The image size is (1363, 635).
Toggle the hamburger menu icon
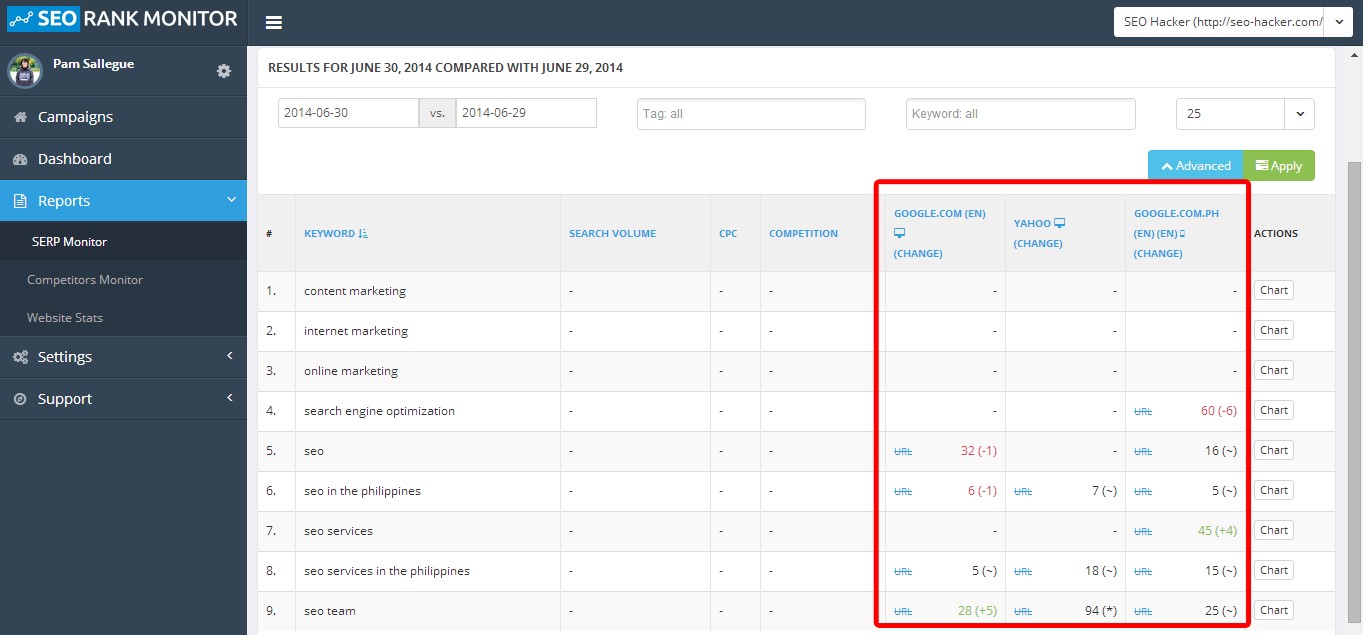(274, 22)
